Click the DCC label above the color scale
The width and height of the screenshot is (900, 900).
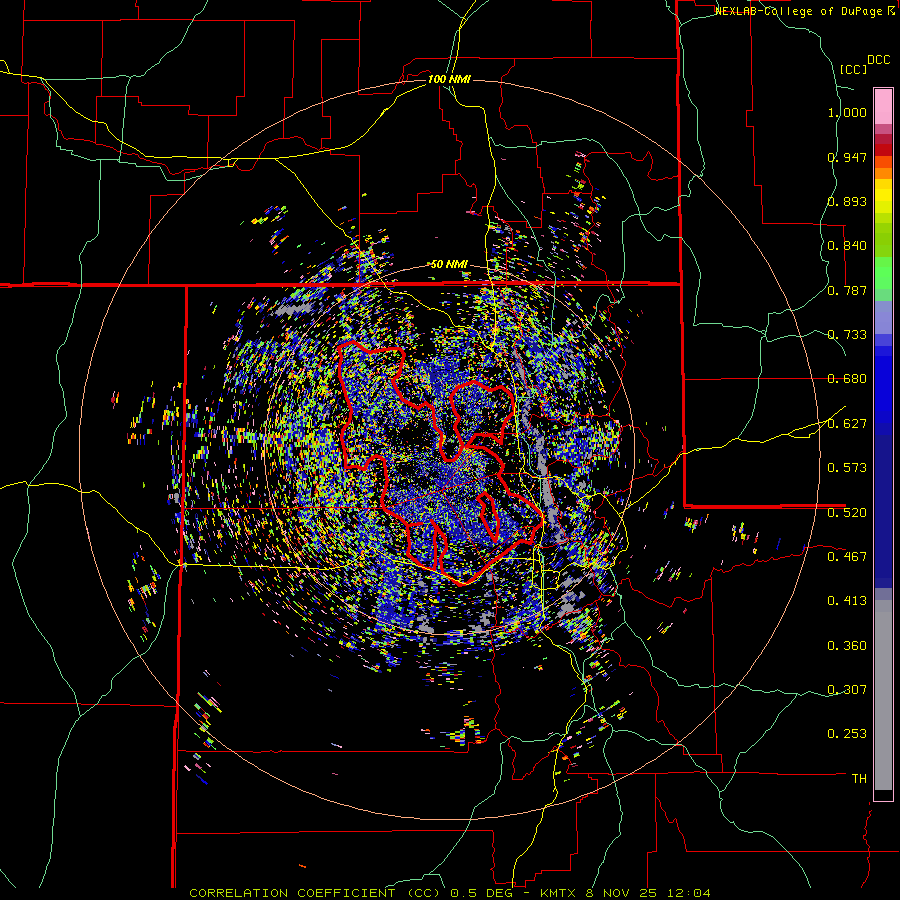879,60
